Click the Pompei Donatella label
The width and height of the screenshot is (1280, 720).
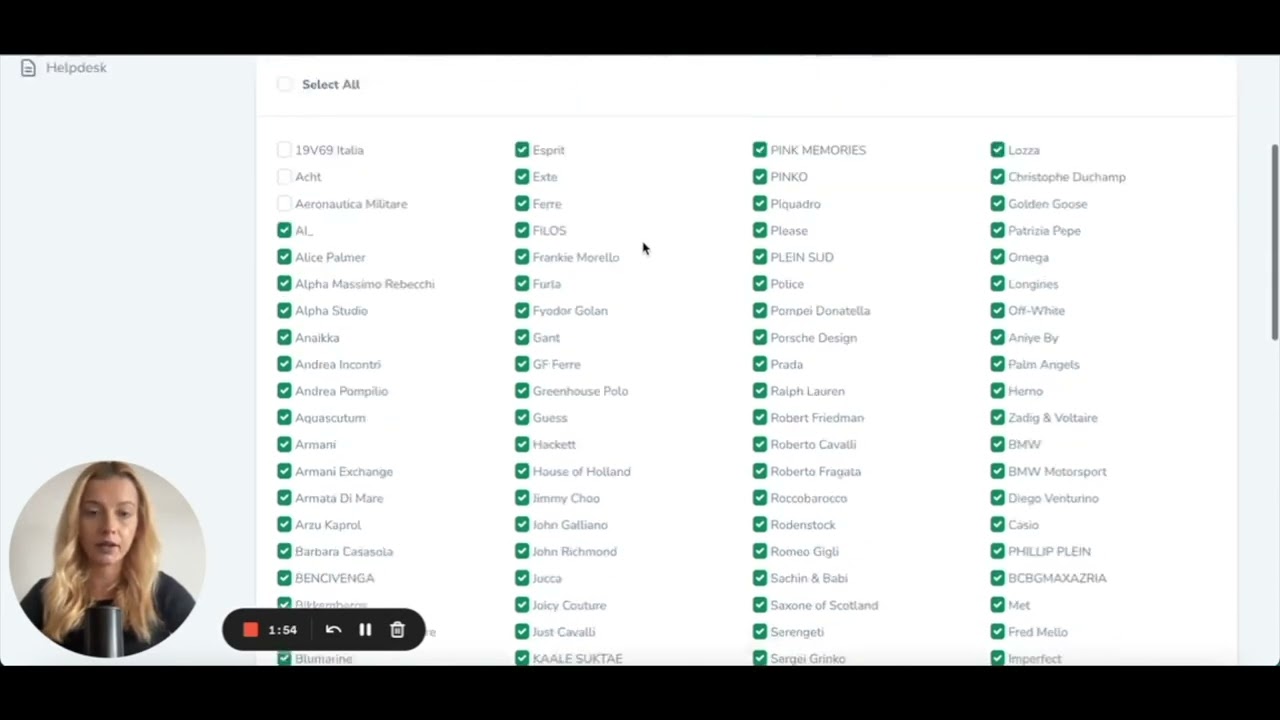pyautogui.click(x=820, y=311)
